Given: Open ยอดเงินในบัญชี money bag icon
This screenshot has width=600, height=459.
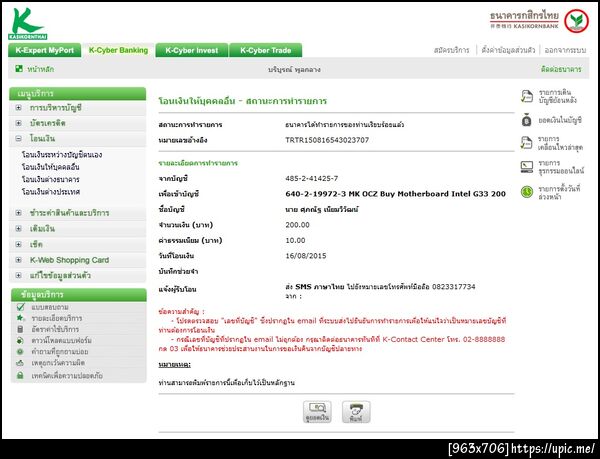Looking at the screenshot, I should pos(527,120).
